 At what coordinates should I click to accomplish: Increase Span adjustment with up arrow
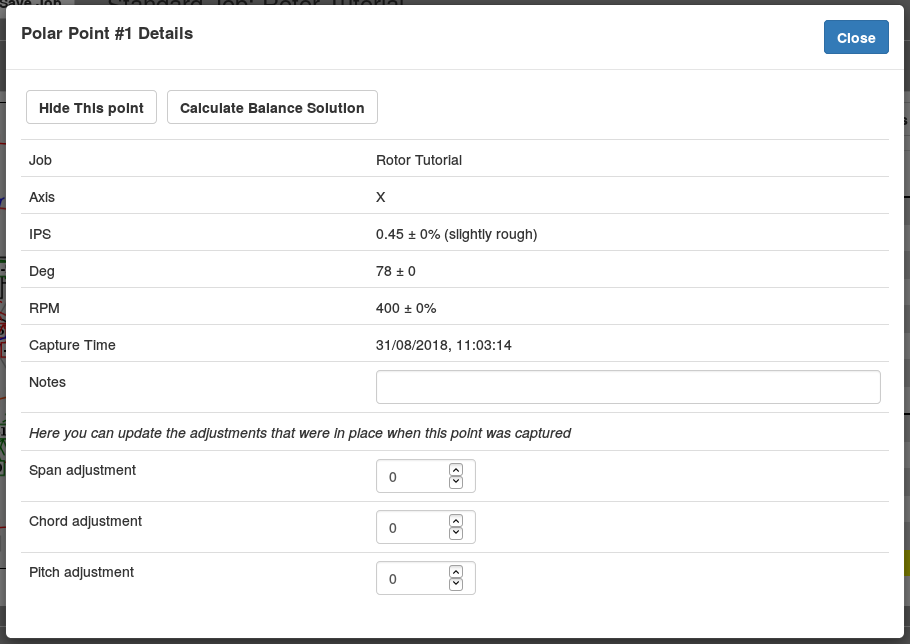456,470
